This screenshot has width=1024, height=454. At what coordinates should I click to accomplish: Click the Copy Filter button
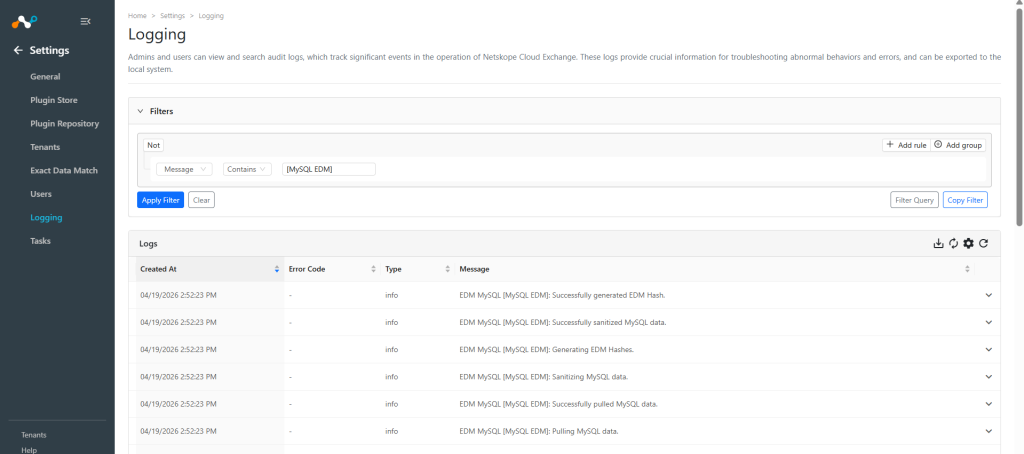pos(965,200)
